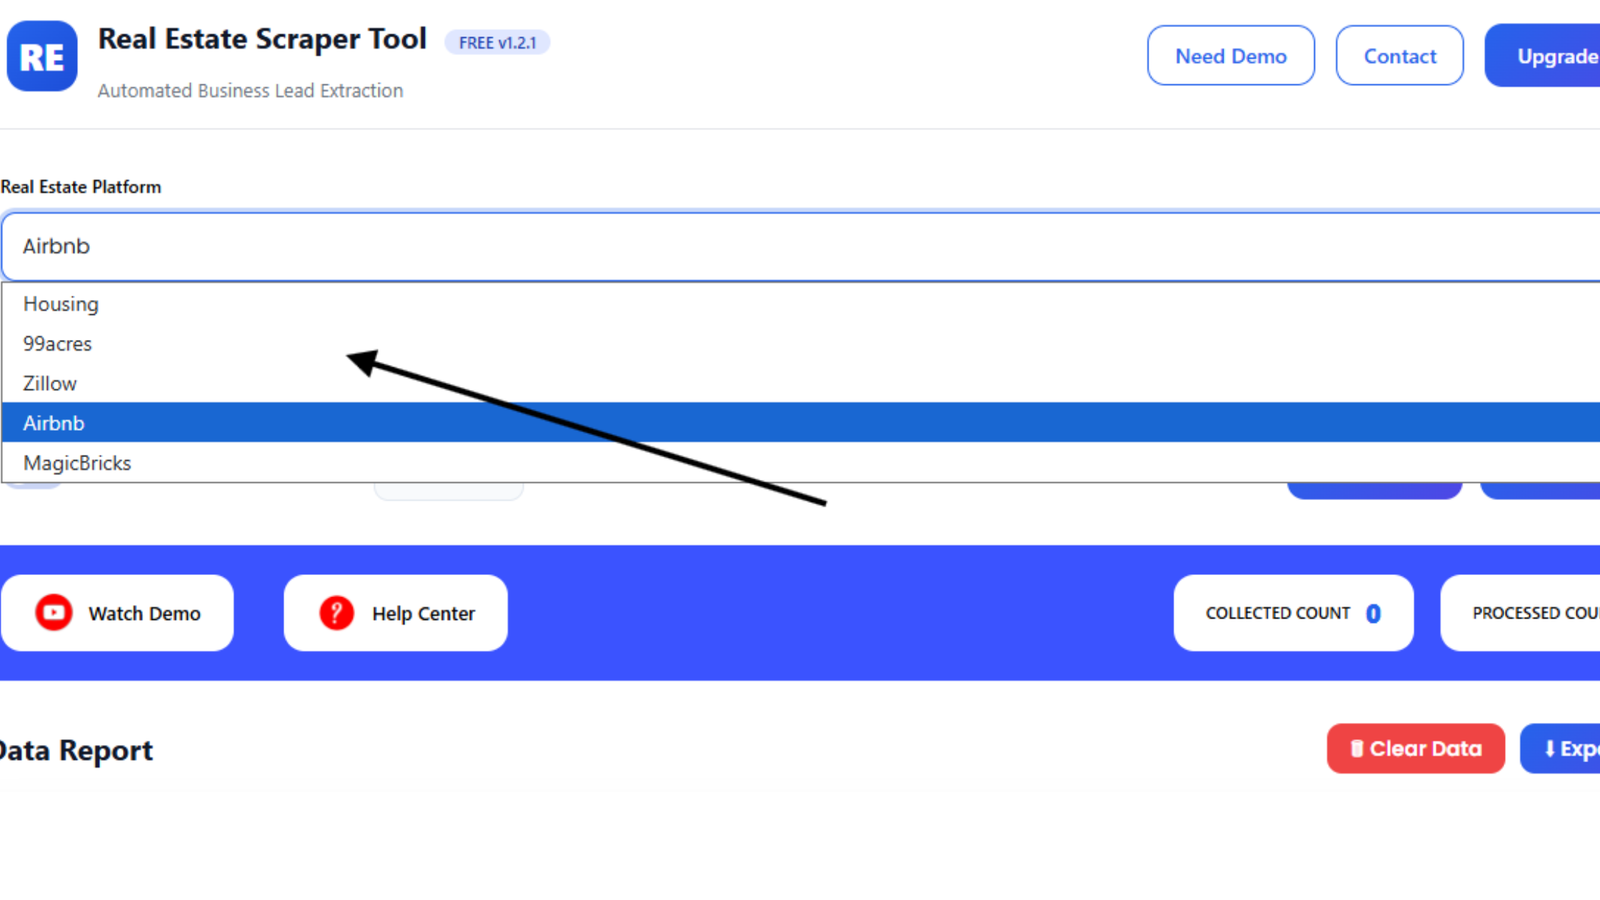Click the Real Estate Platform label
Viewport: 1600px width, 900px height.
(x=81, y=187)
